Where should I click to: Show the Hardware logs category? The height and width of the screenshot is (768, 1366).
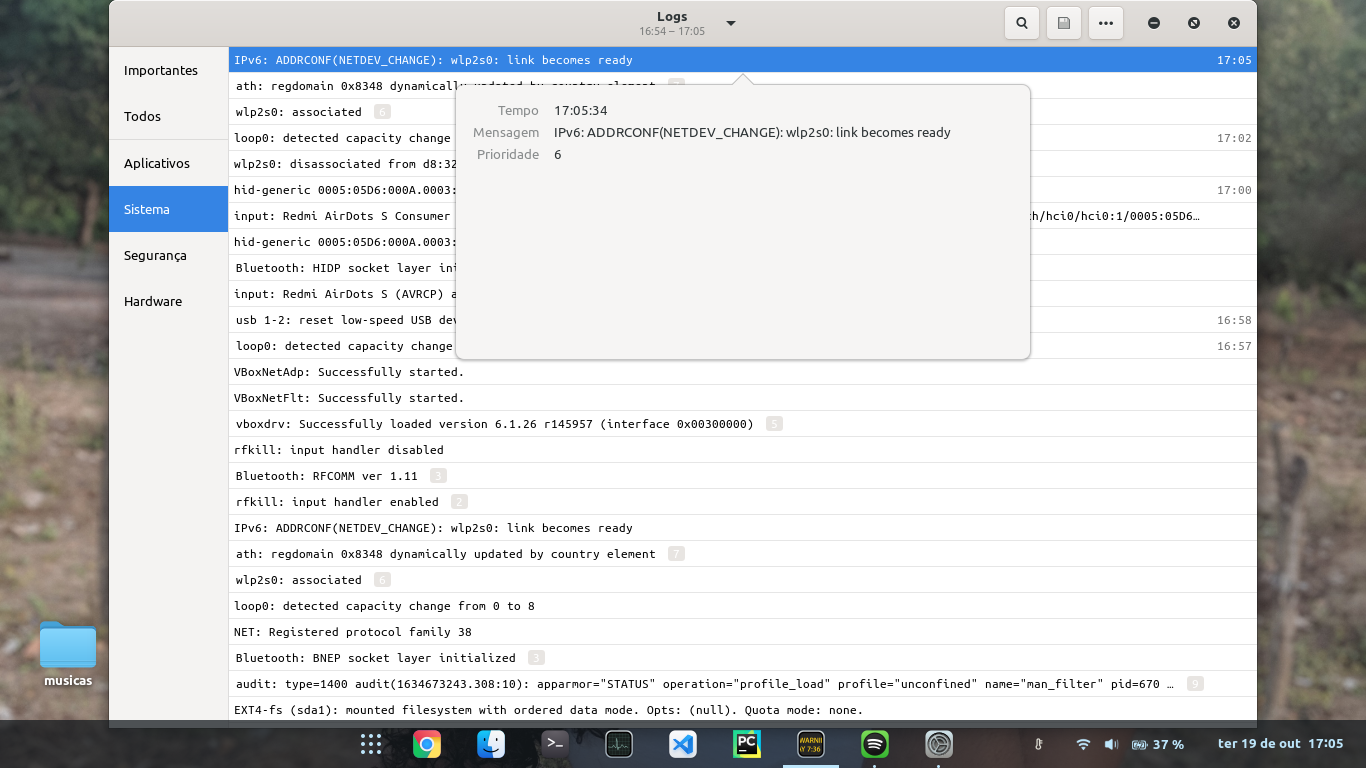(x=153, y=302)
